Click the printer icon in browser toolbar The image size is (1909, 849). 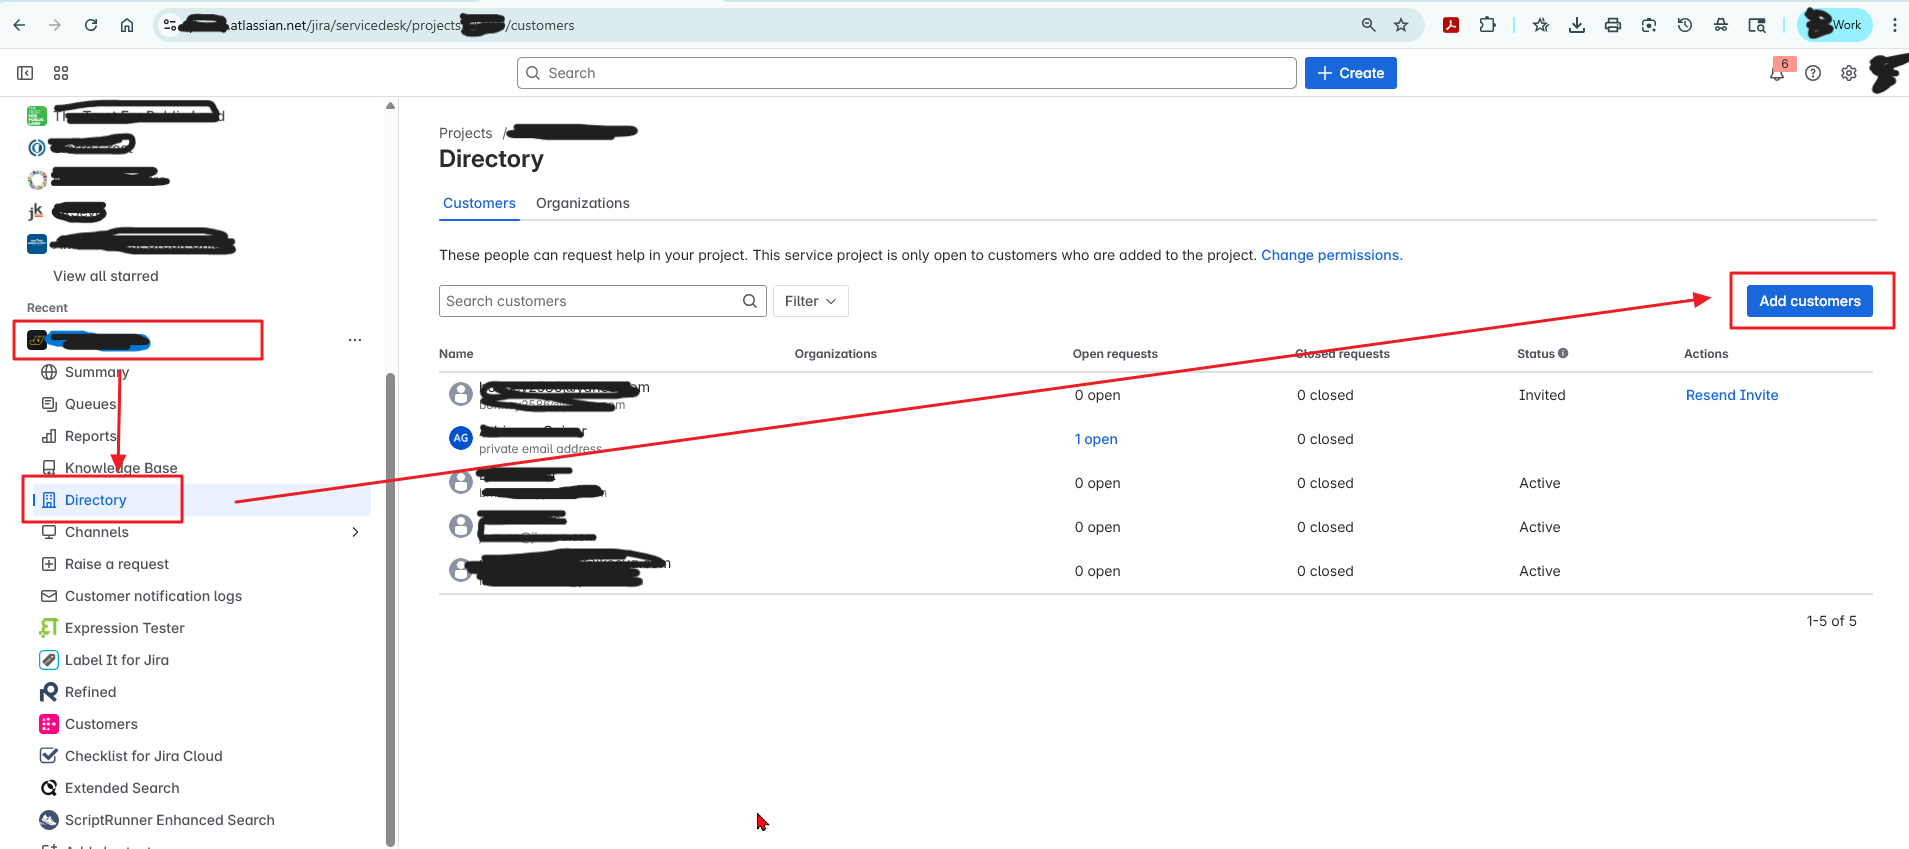click(x=1613, y=25)
